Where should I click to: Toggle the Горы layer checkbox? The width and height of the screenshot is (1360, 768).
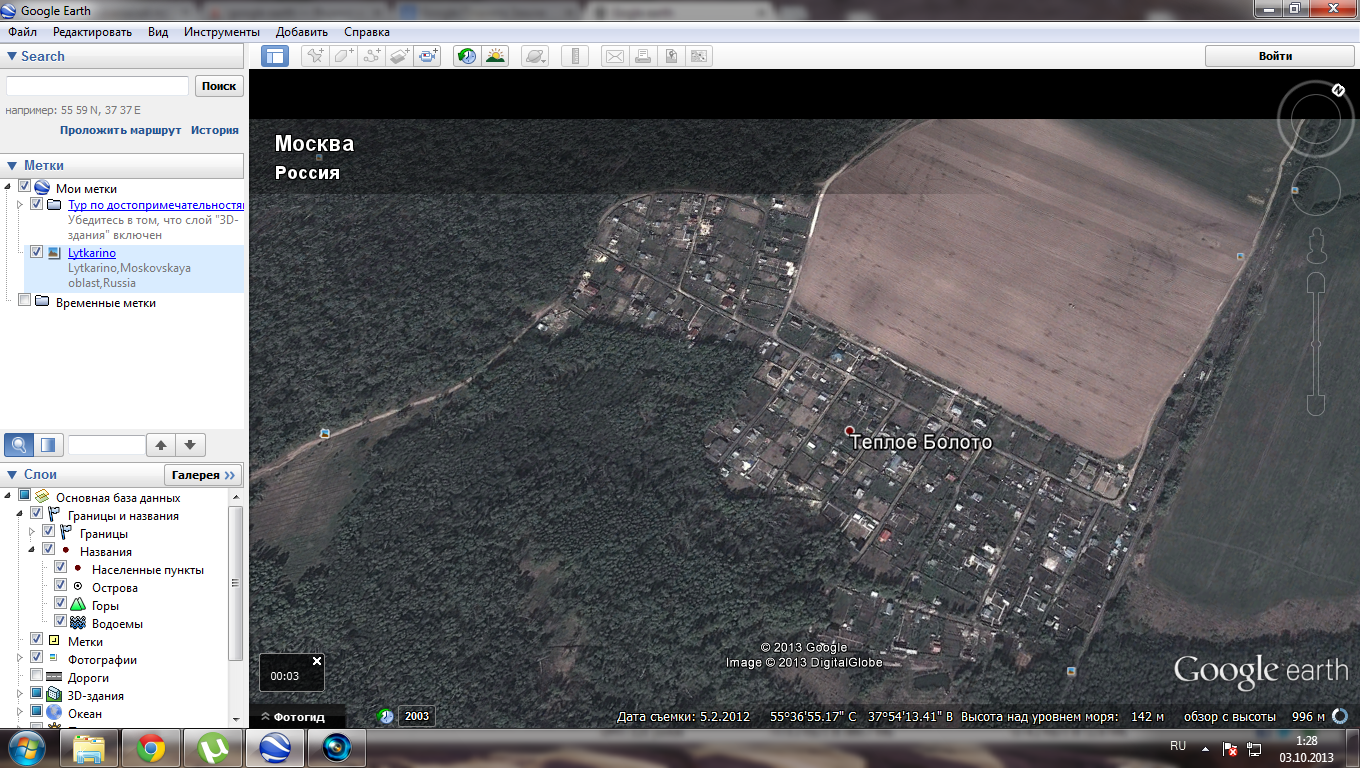click(60, 604)
